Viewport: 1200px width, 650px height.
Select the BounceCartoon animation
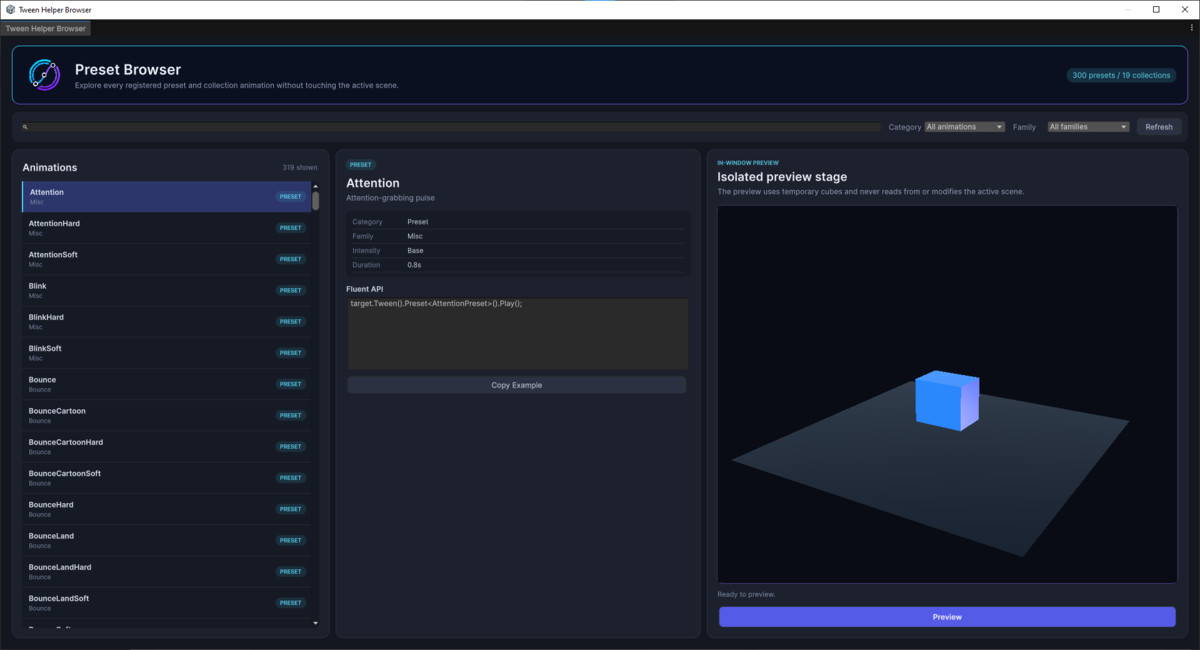pos(166,415)
